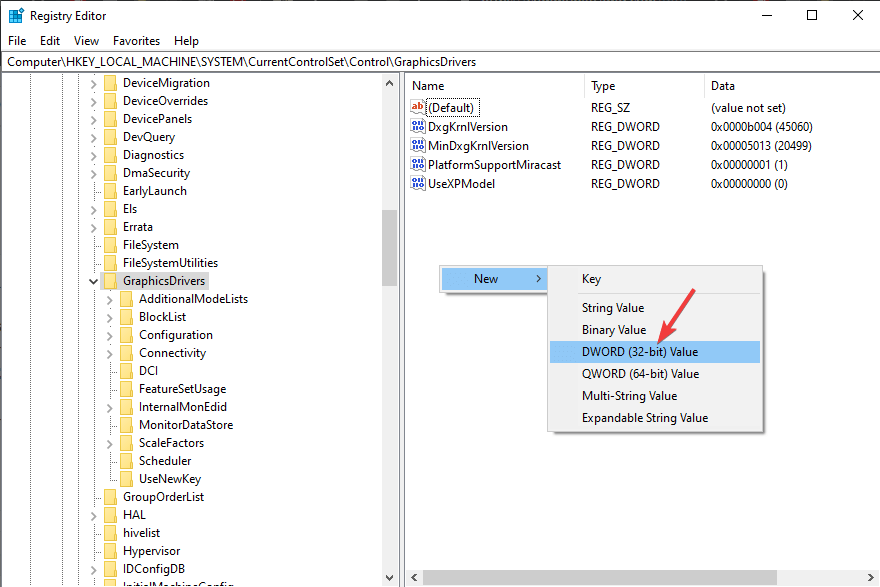Click the DeviceOverrides folder icon

point(111,101)
